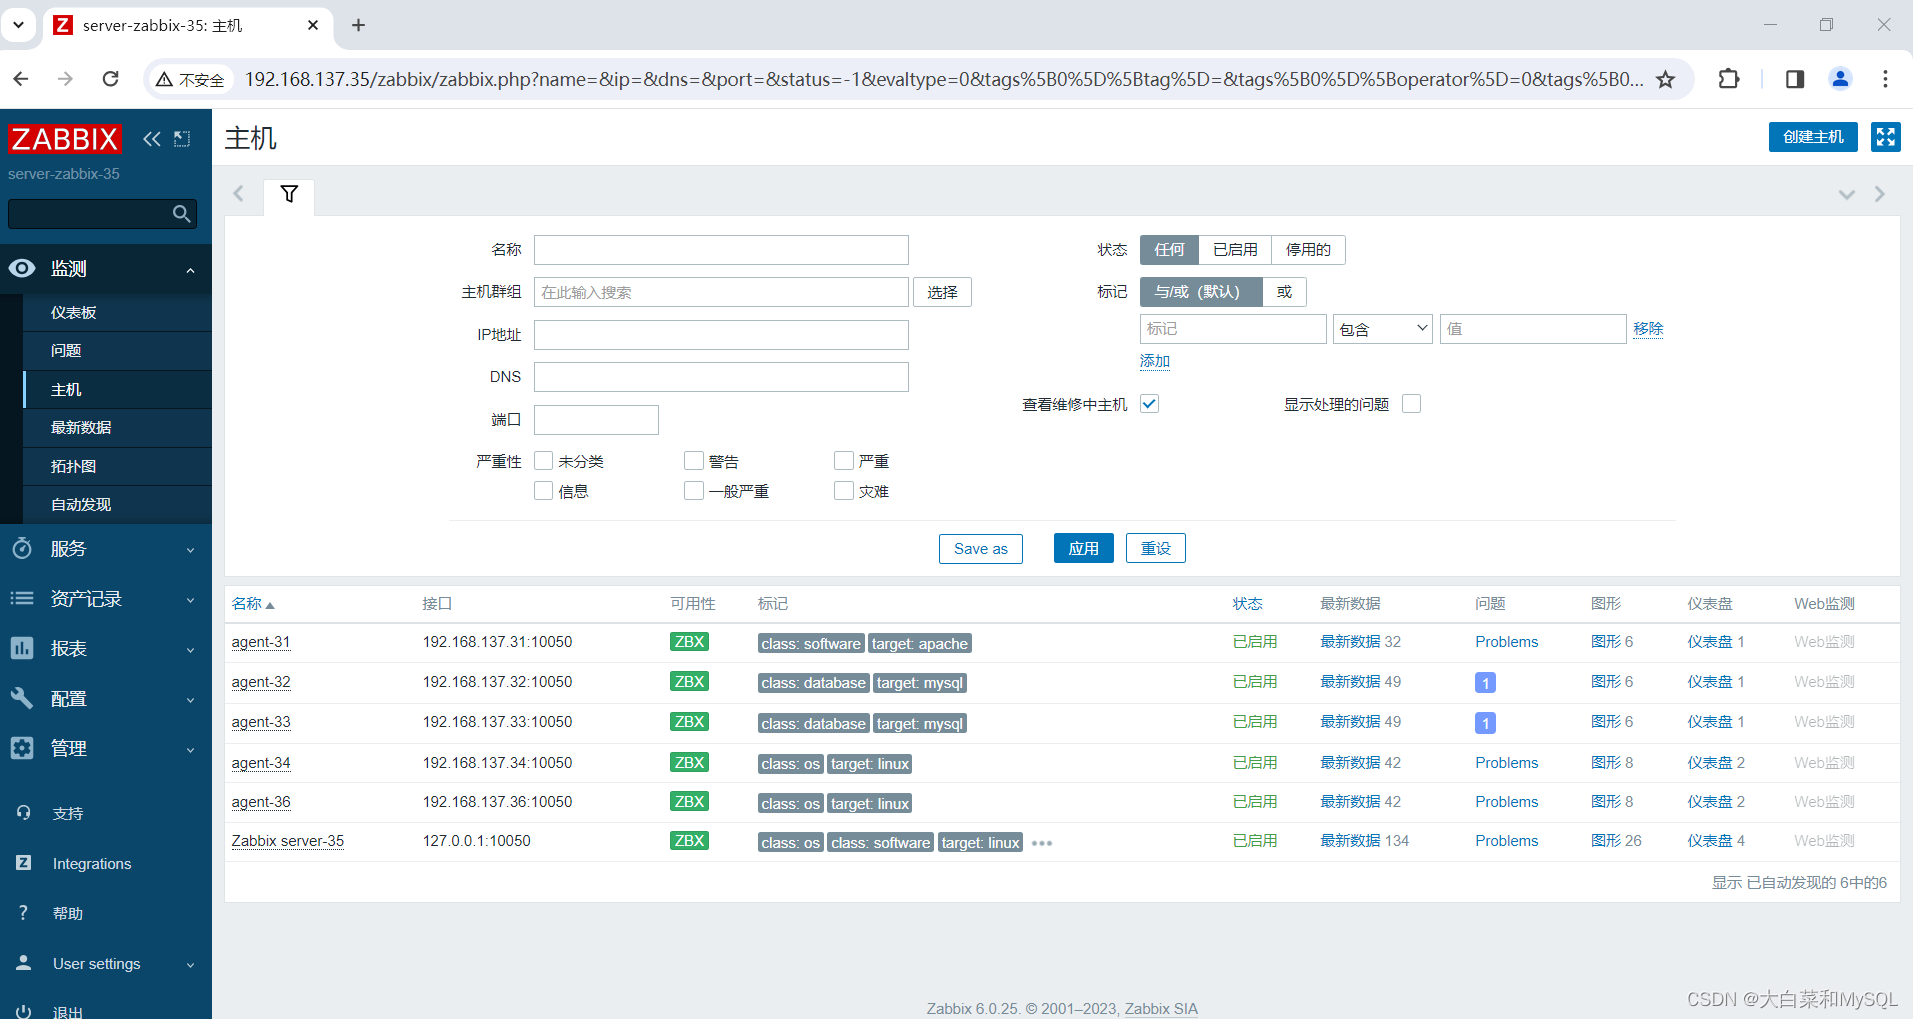The image size is (1913, 1019).
Task: Click the hide sidebar icon next to the collapse icon
Action: point(182,139)
